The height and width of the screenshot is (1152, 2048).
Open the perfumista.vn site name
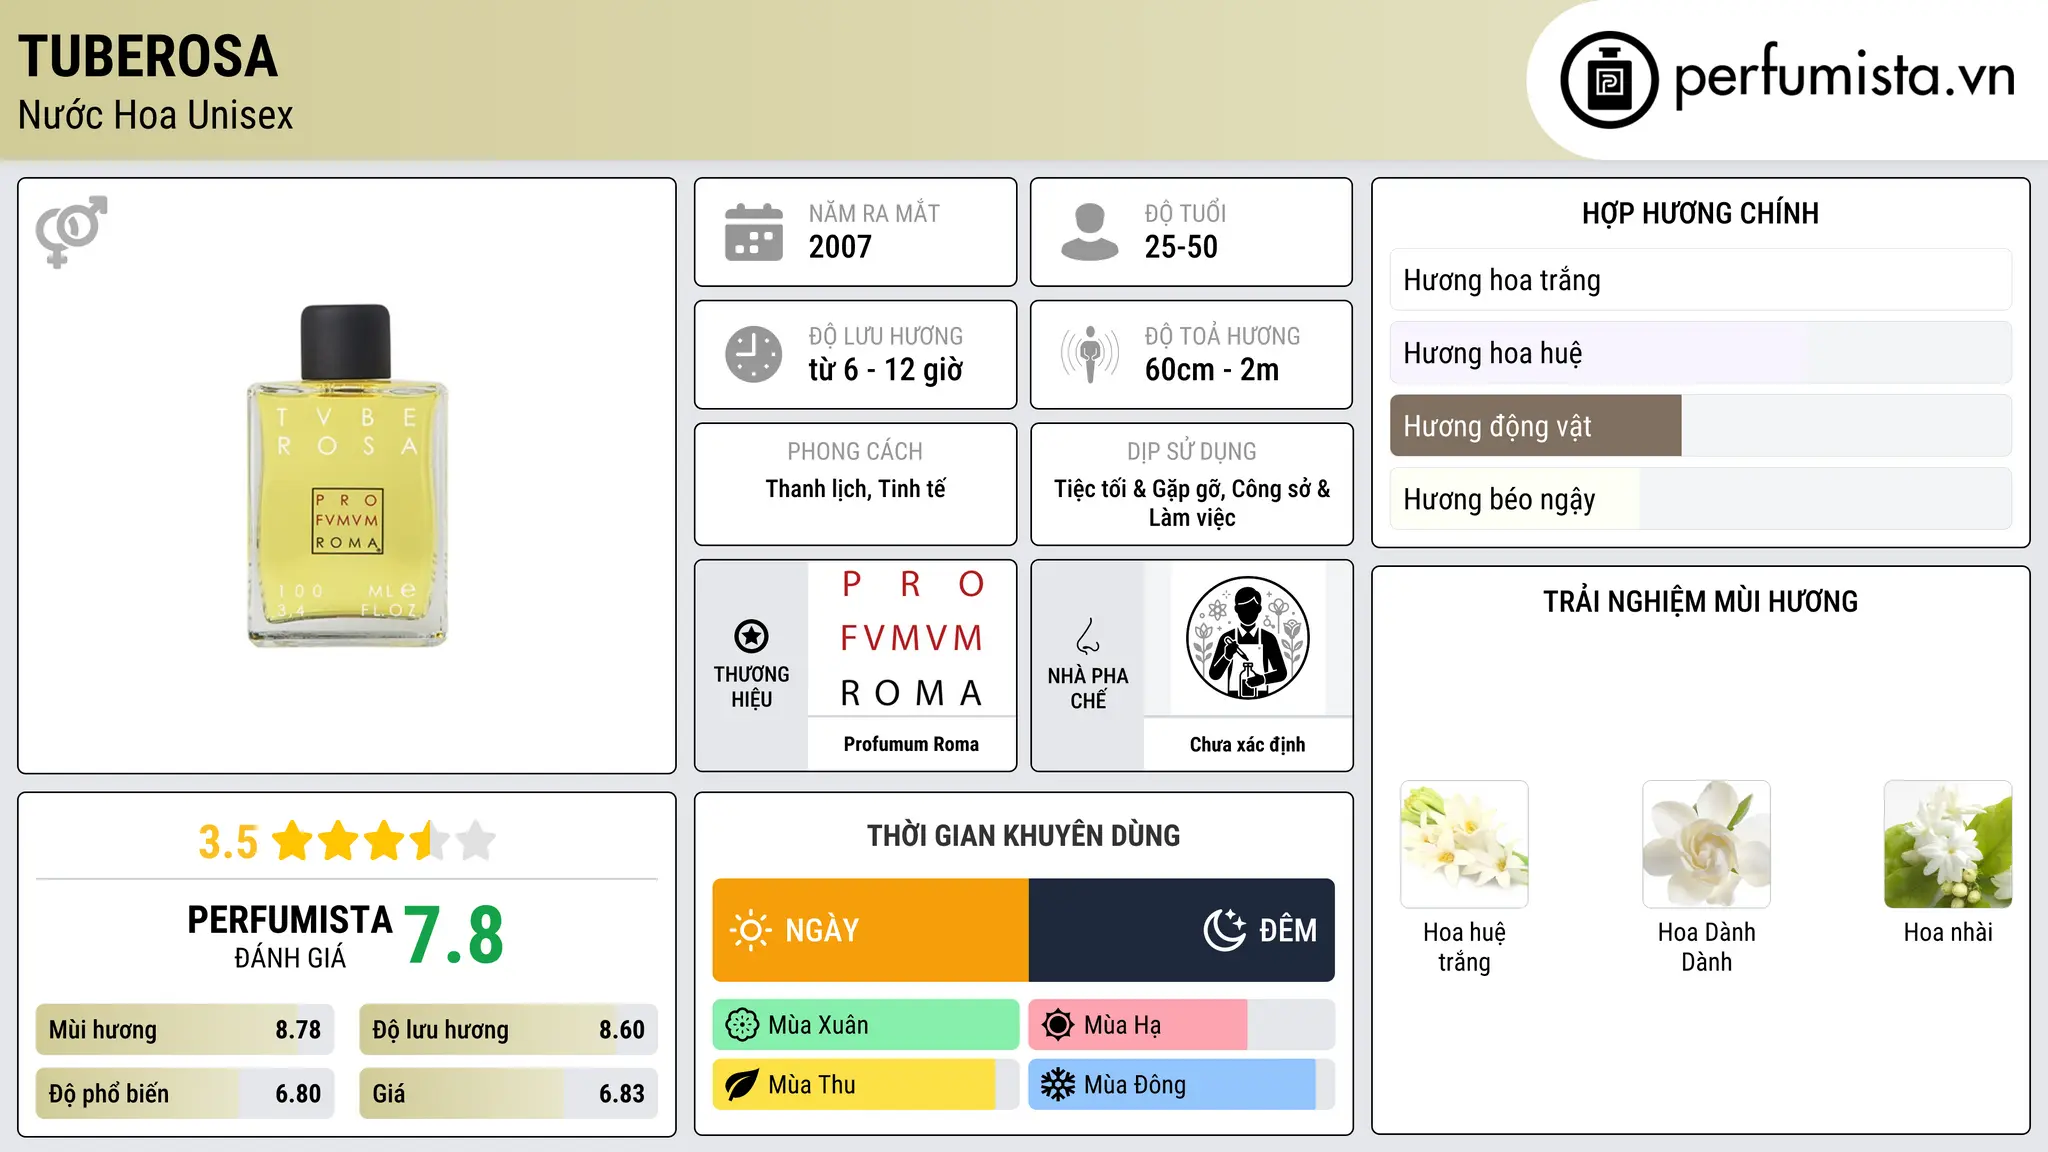[1844, 76]
